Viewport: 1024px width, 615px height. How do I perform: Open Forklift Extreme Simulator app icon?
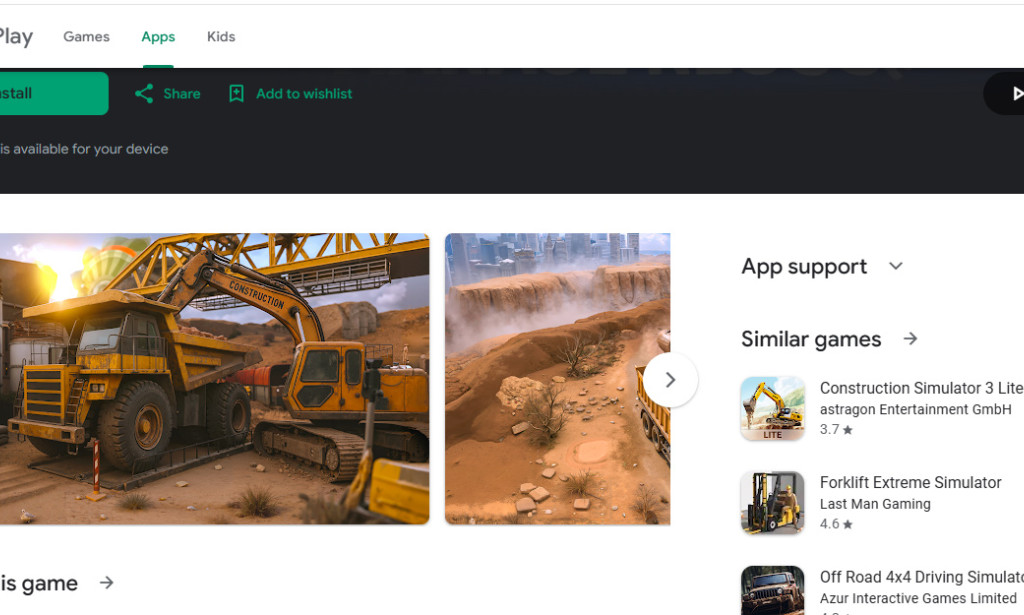click(772, 503)
